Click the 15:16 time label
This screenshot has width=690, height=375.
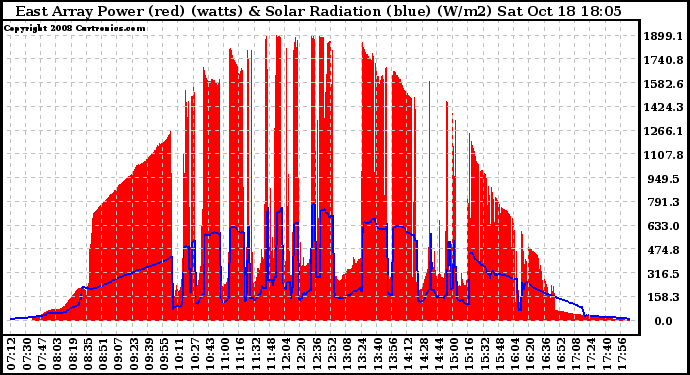click(x=470, y=353)
